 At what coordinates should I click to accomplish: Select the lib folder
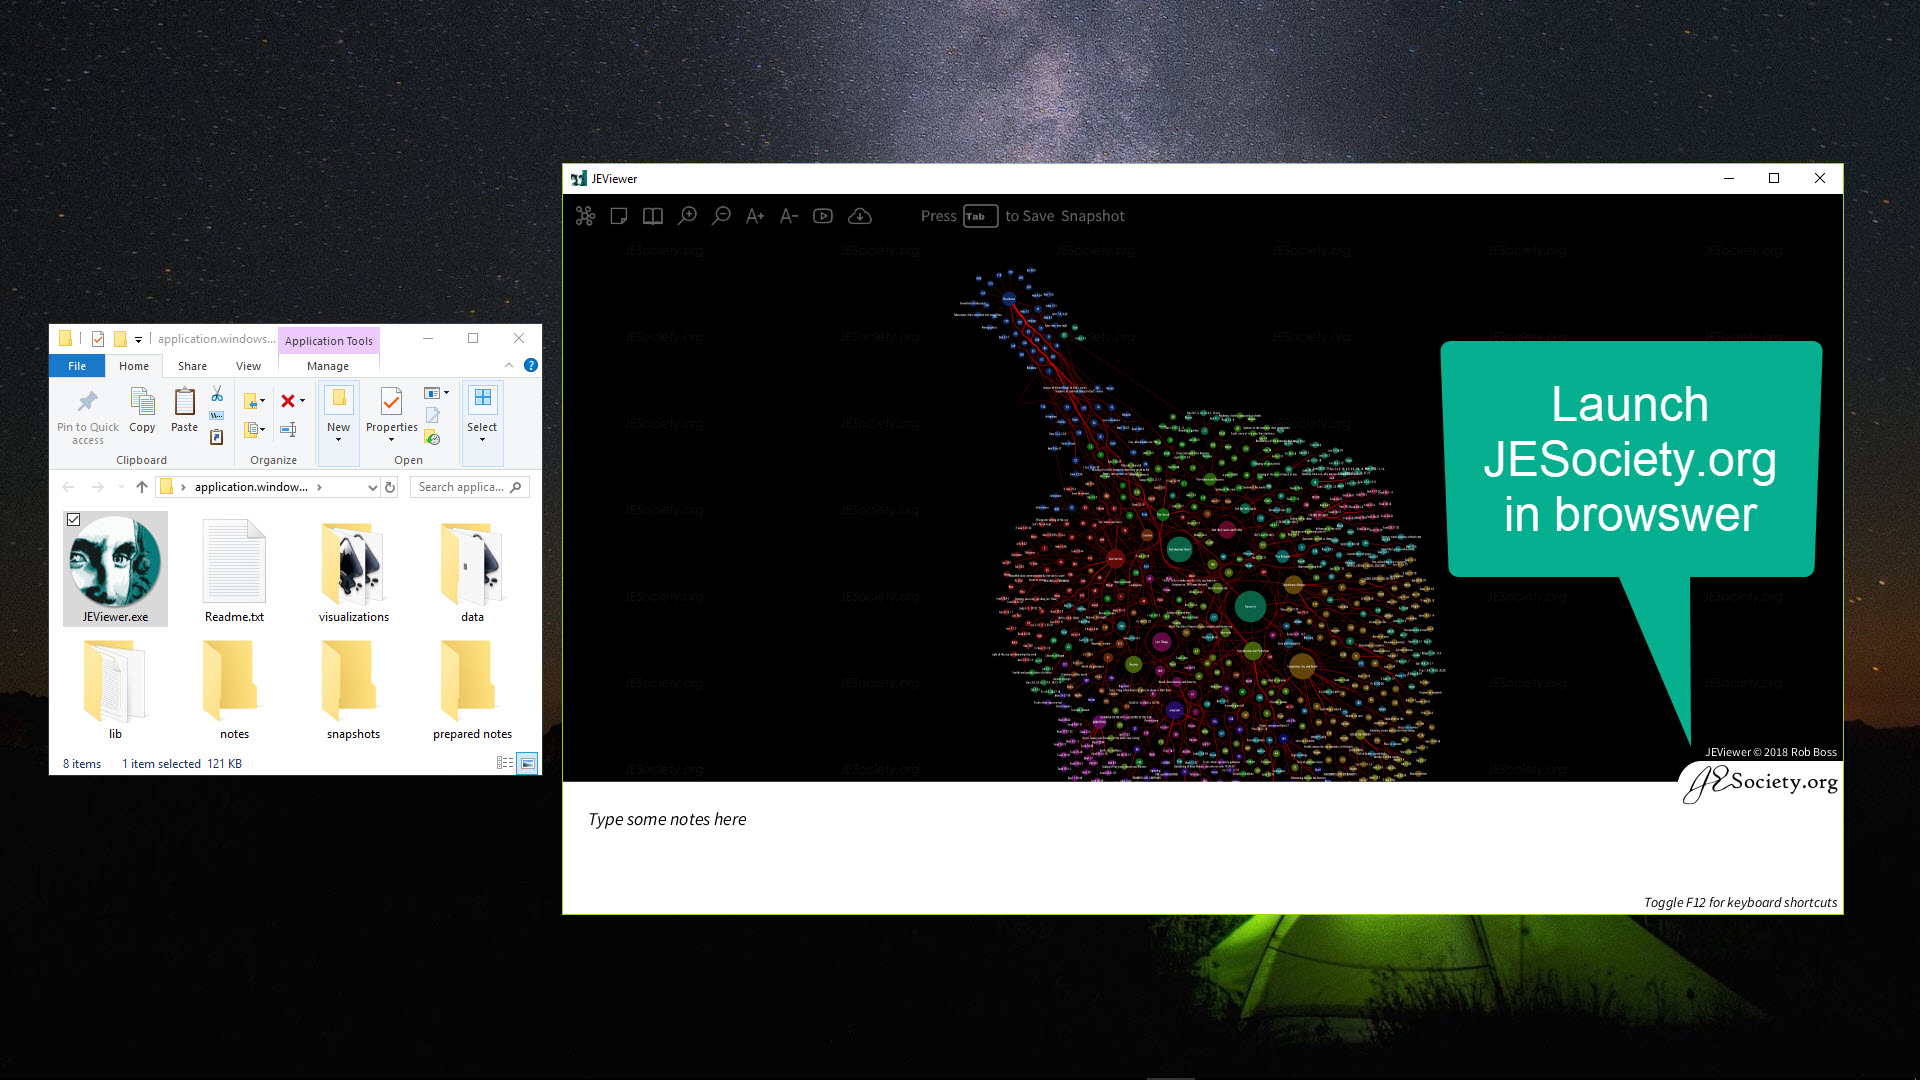click(x=115, y=688)
